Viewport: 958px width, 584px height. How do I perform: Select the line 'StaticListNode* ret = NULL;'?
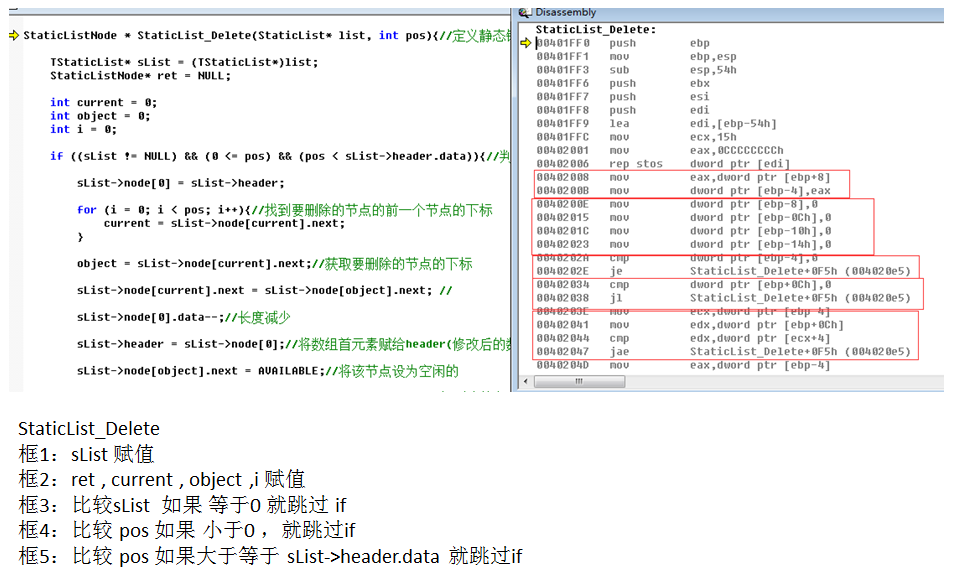(141, 76)
